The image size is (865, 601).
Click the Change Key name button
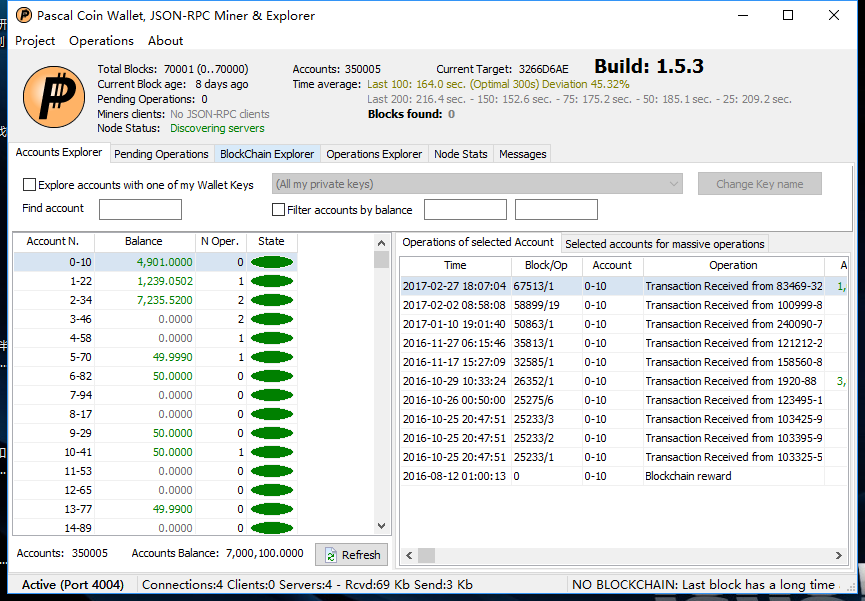(x=760, y=184)
